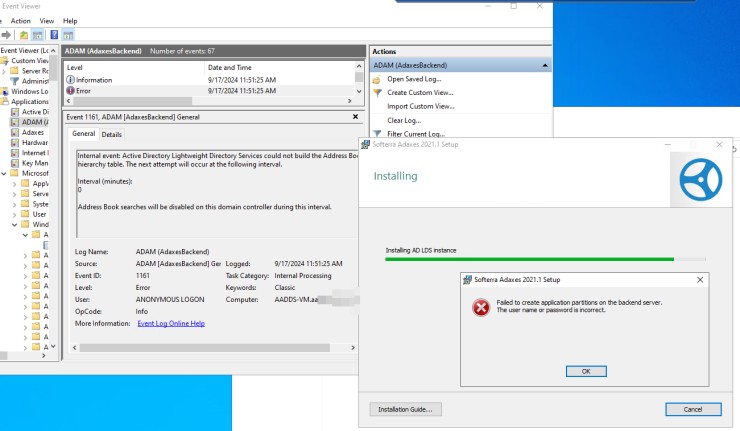Switch to the Details tab
This screenshot has height=431, width=740.
point(112,135)
